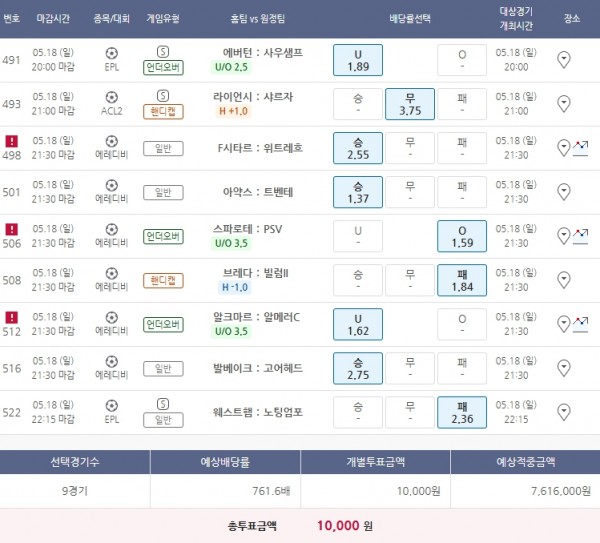The image size is (600, 543).
Task: Click the 핸디캡 badge on match 508
Action: [x=163, y=280]
